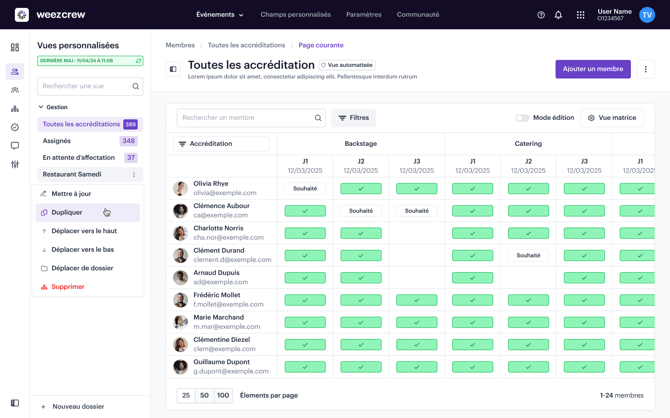Open the sliders settings icon in sidebar
The width and height of the screenshot is (670, 418).
coord(15,164)
